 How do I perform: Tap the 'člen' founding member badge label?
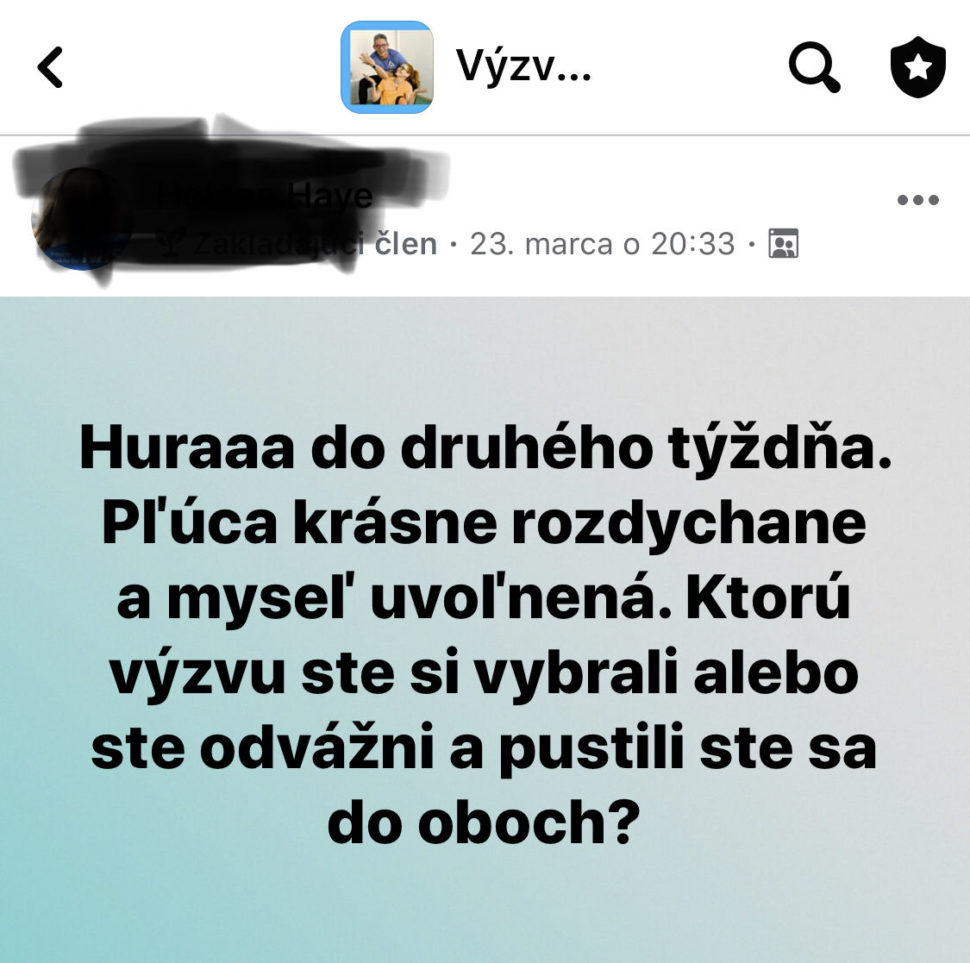[406, 244]
